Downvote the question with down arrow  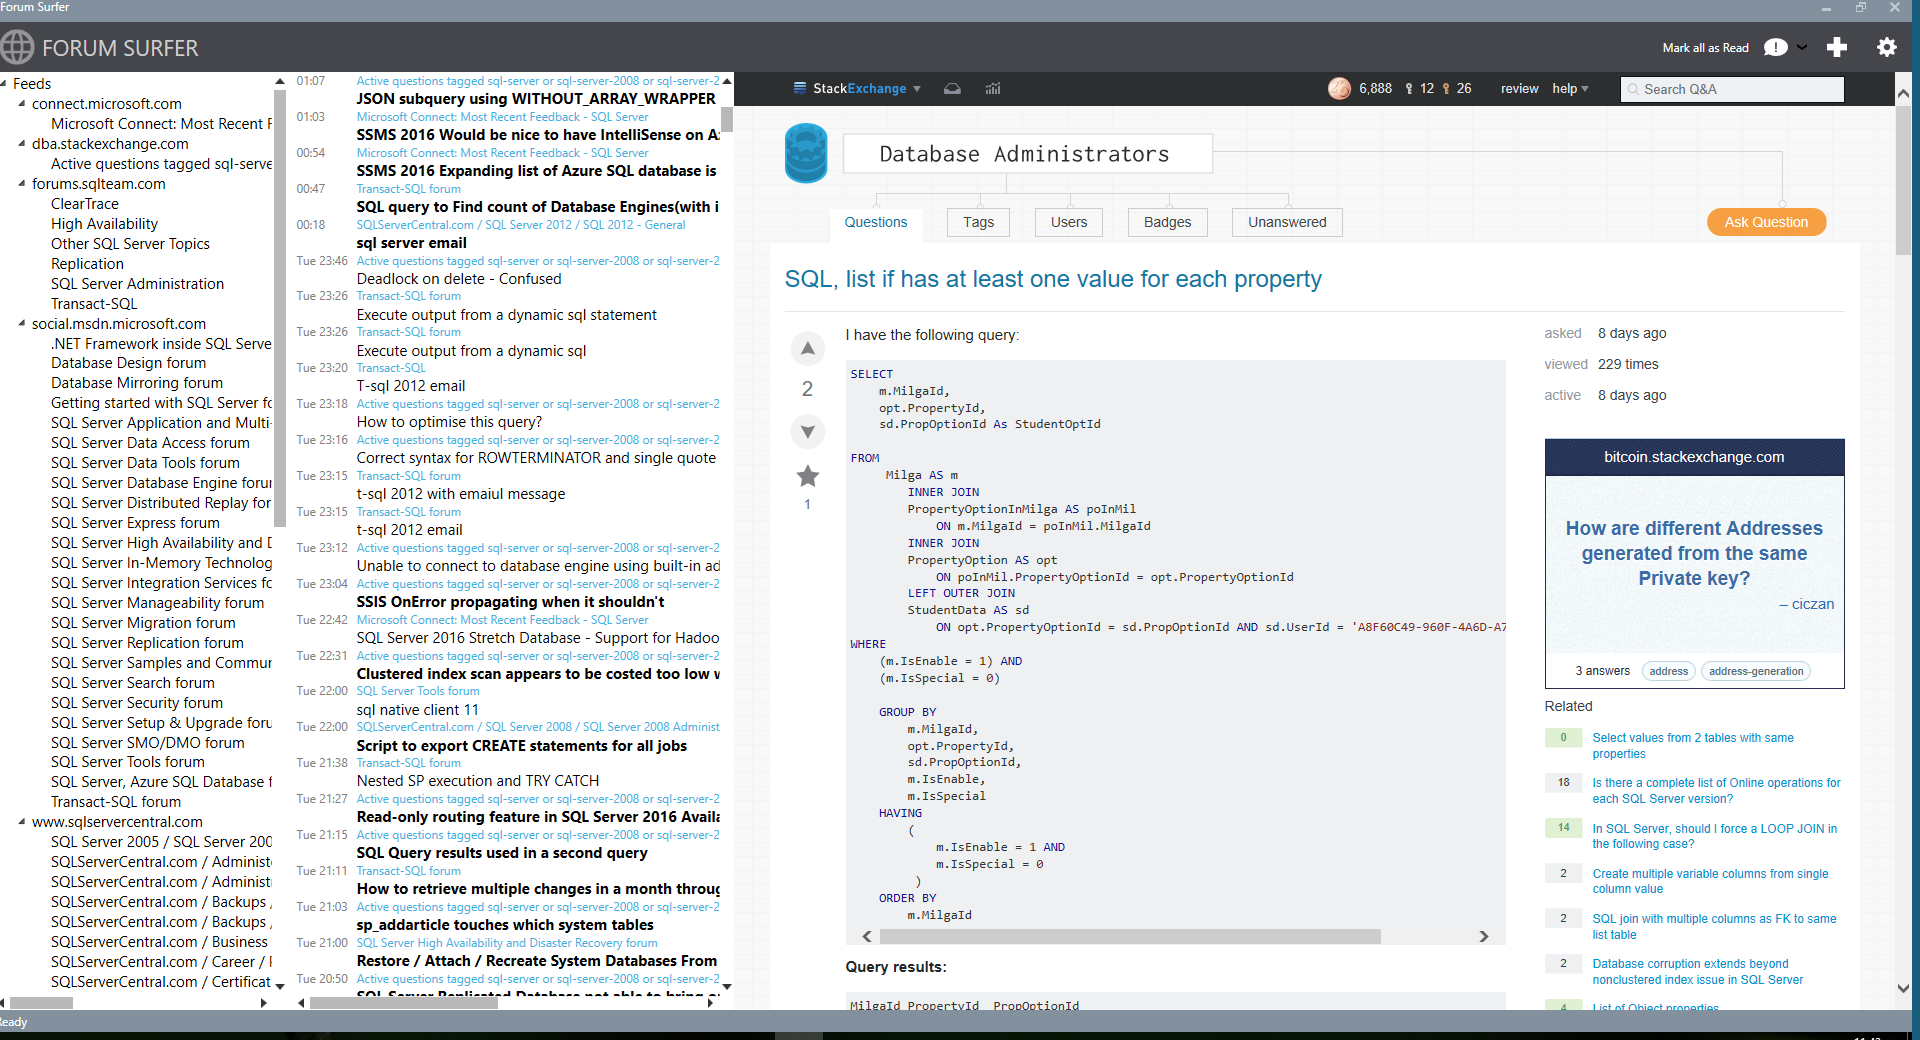[807, 432]
